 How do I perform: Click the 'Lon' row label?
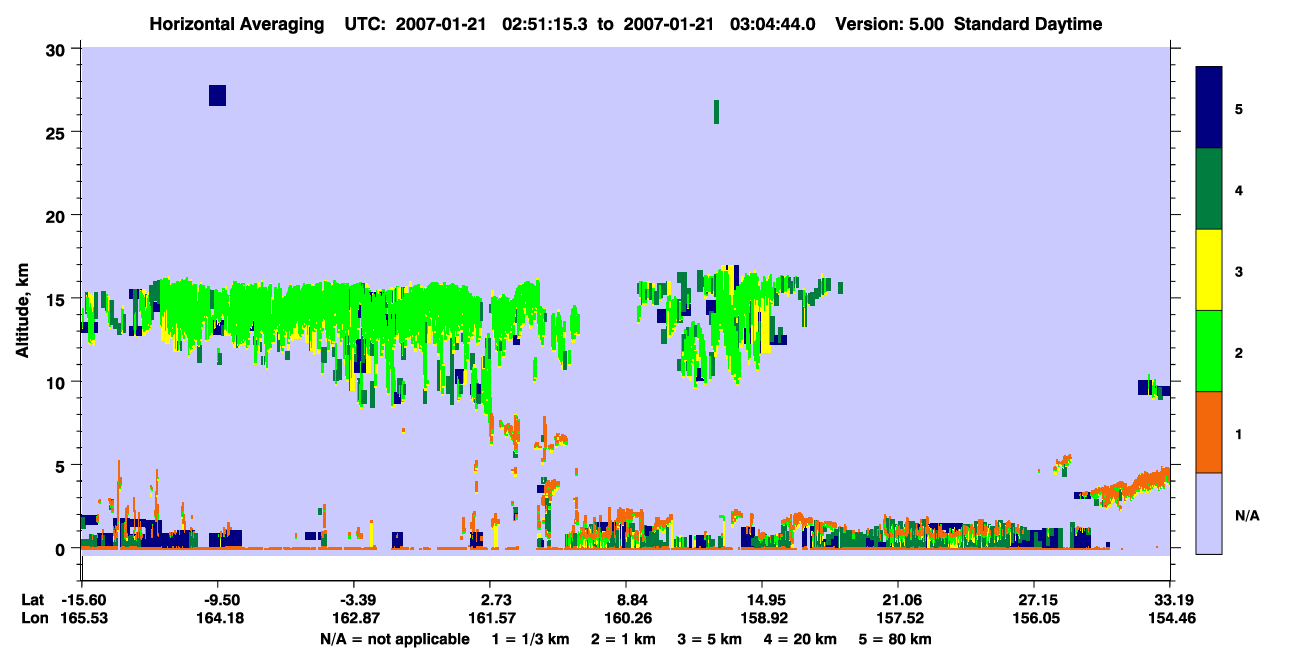pos(33,618)
